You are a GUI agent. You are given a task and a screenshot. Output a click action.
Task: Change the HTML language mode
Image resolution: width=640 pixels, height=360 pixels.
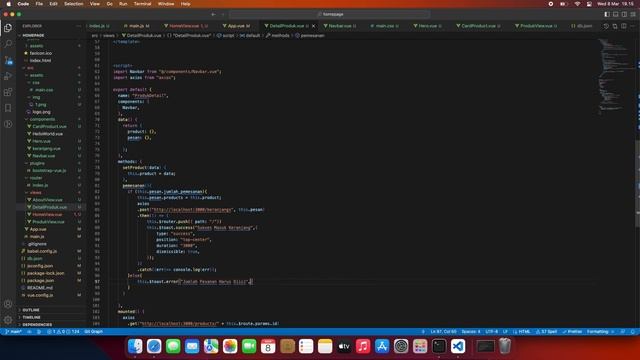coord(522,332)
